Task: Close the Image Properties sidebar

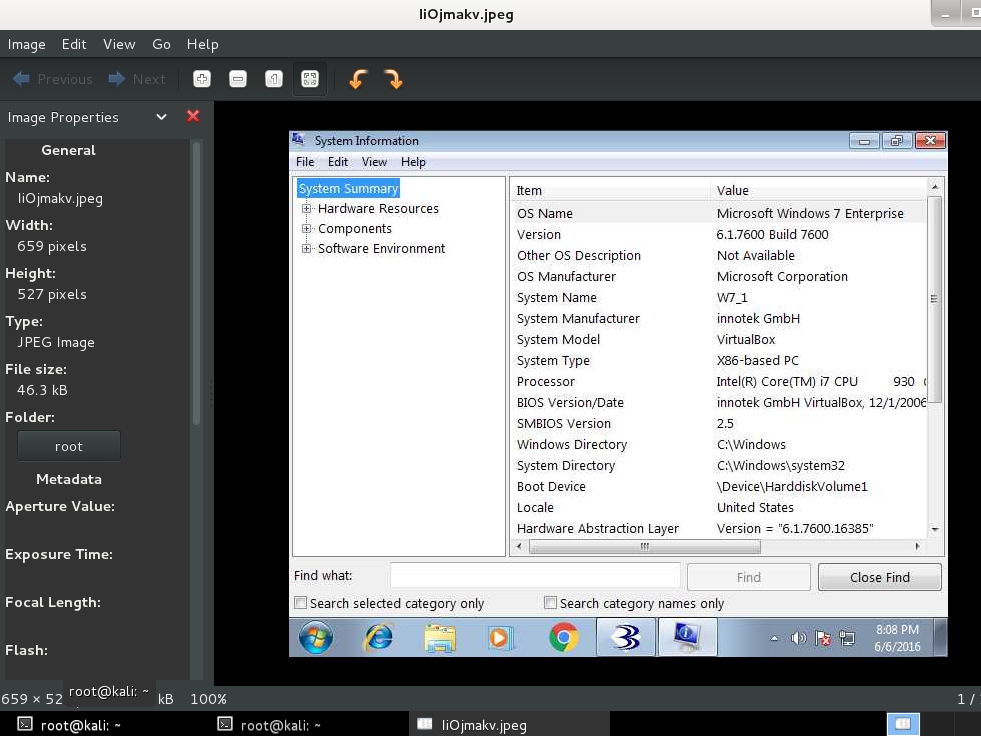Action: tap(193, 116)
